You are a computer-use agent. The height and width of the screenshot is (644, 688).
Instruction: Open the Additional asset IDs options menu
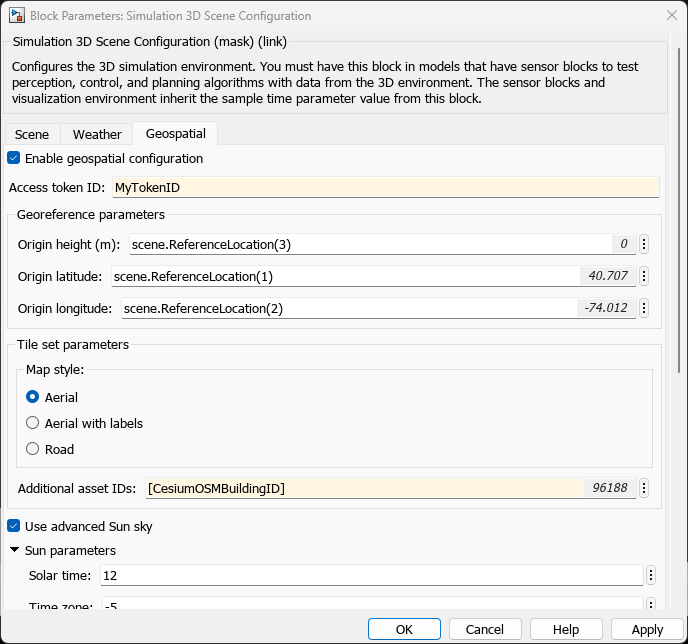tap(644, 488)
